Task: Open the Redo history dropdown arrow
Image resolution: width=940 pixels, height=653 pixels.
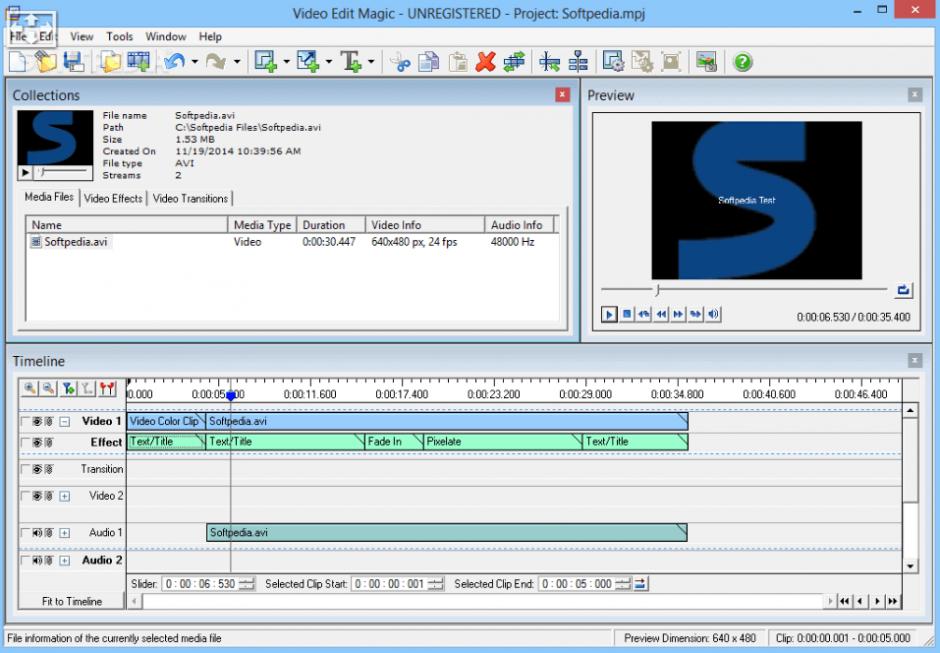Action: (x=237, y=62)
